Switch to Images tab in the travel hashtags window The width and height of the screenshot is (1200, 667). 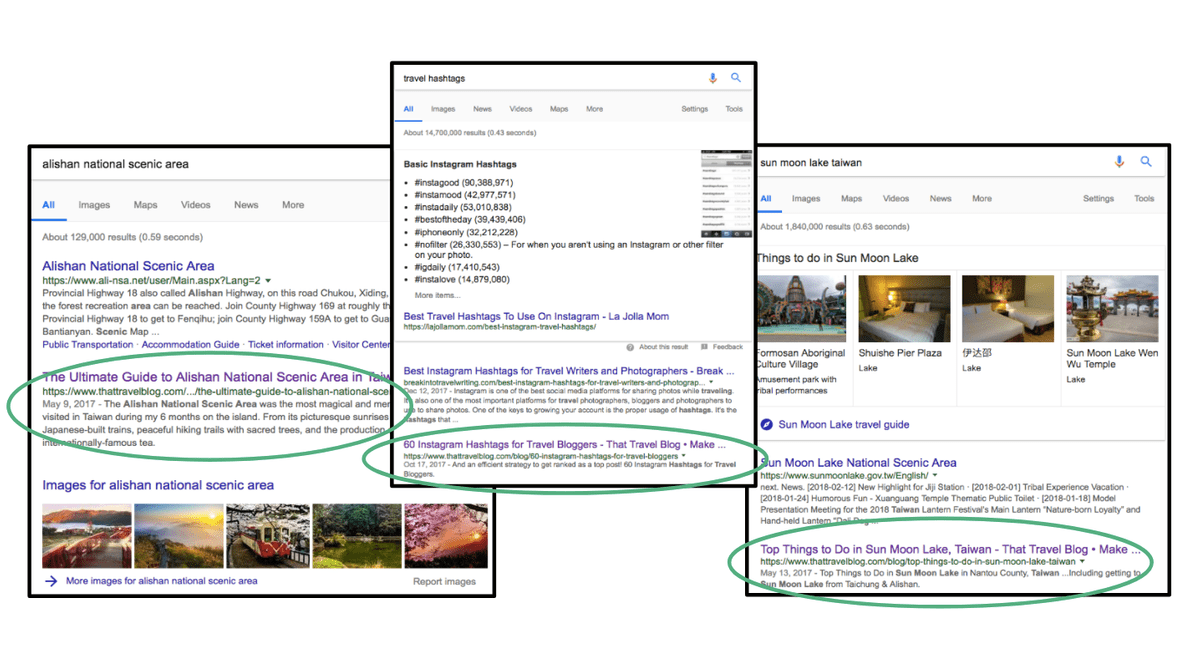point(443,109)
